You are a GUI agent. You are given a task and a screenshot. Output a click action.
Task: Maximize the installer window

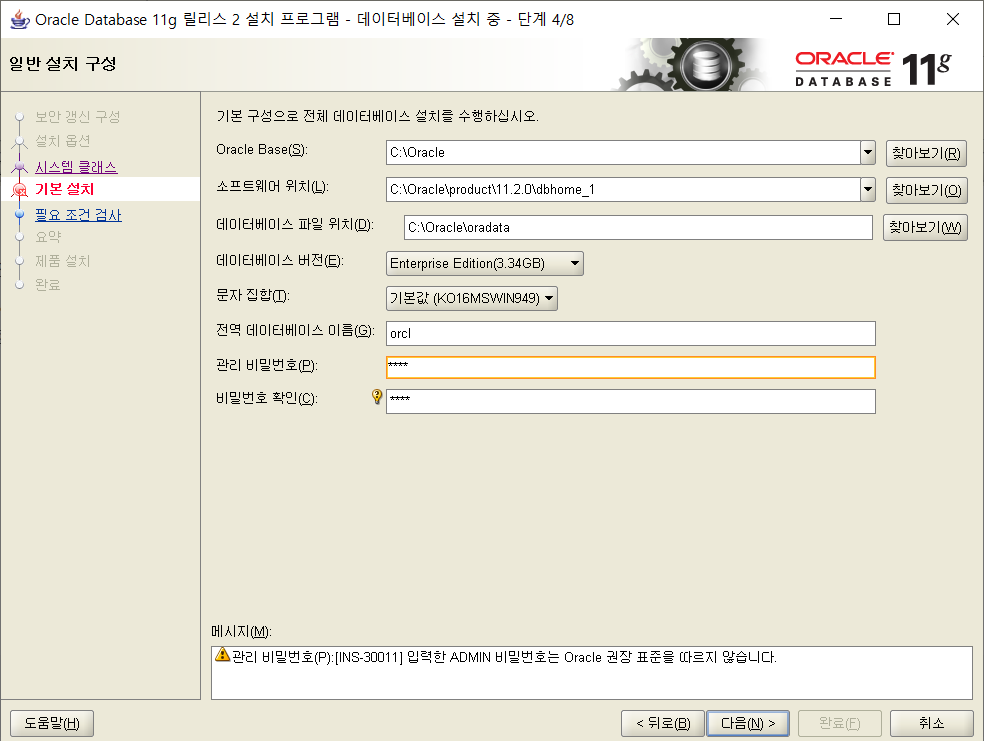[x=894, y=19]
